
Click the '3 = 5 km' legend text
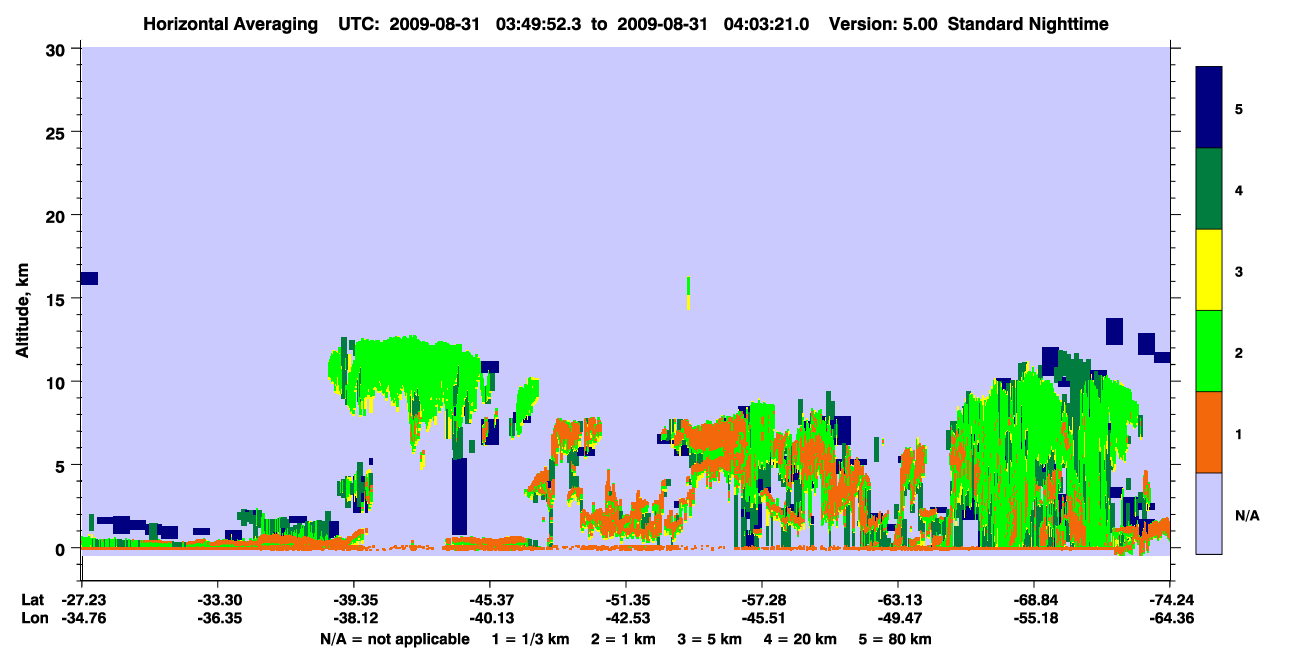click(x=710, y=639)
